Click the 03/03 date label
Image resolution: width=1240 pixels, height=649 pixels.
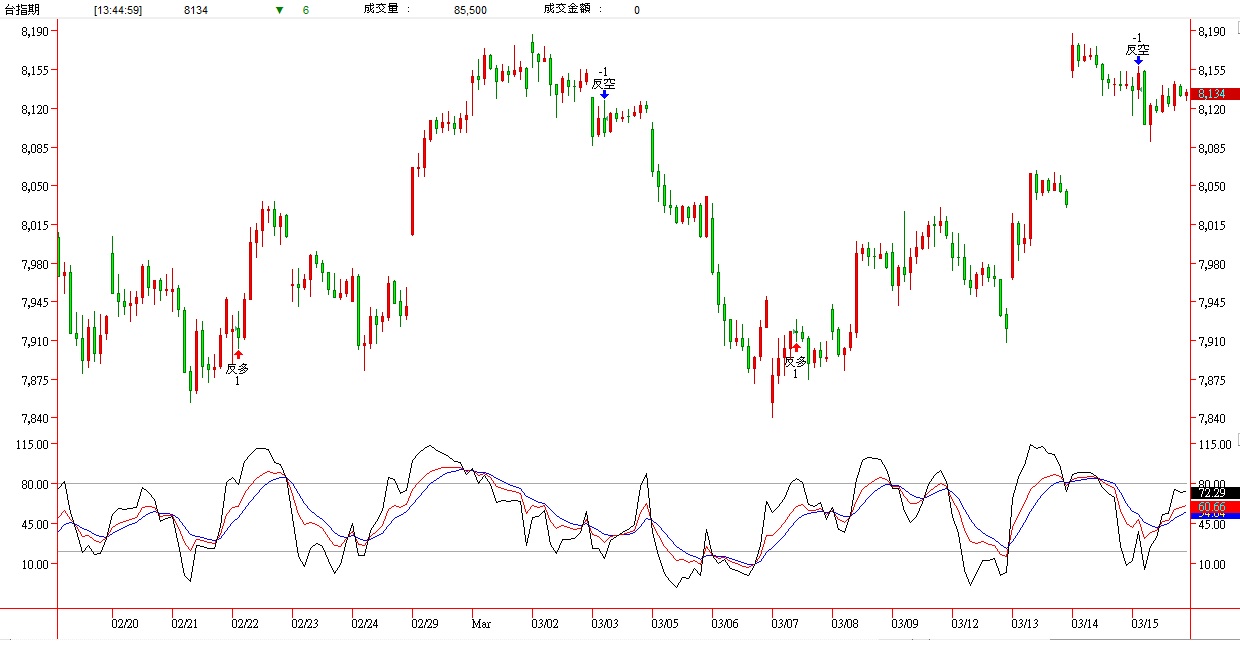(x=605, y=623)
